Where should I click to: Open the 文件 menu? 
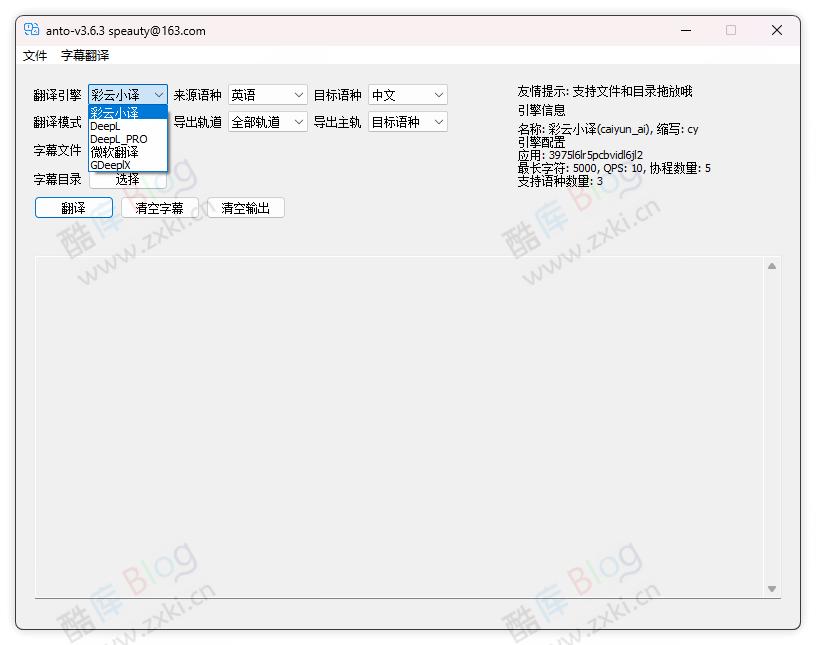[35, 55]
